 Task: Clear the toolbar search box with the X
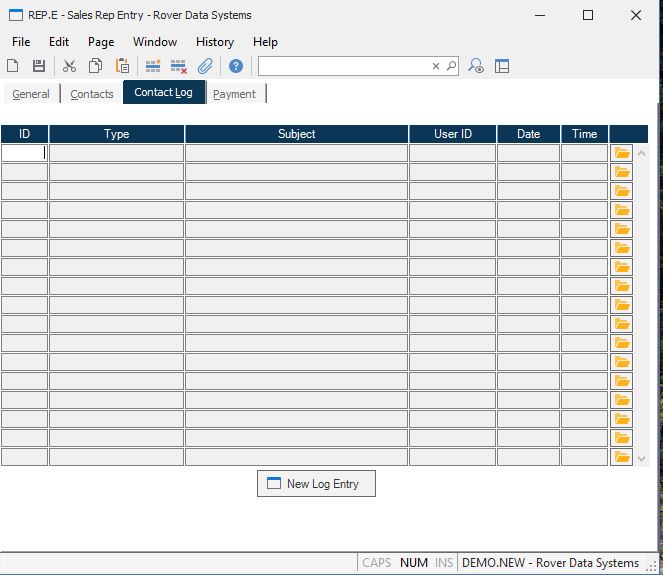point(436,66)
